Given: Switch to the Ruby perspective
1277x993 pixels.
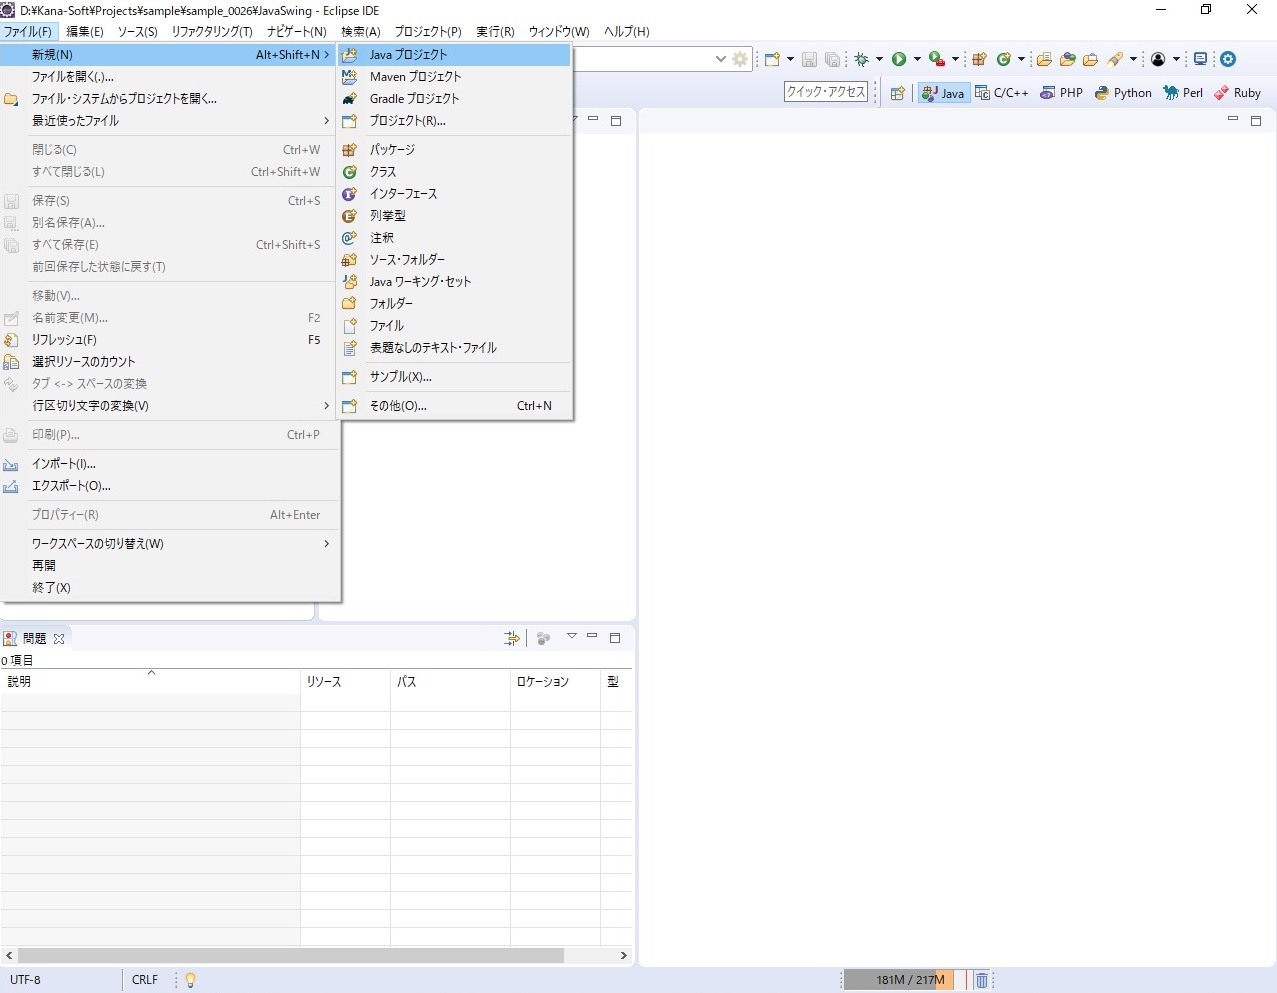Looking at the screenshot, I should 1237,93.
